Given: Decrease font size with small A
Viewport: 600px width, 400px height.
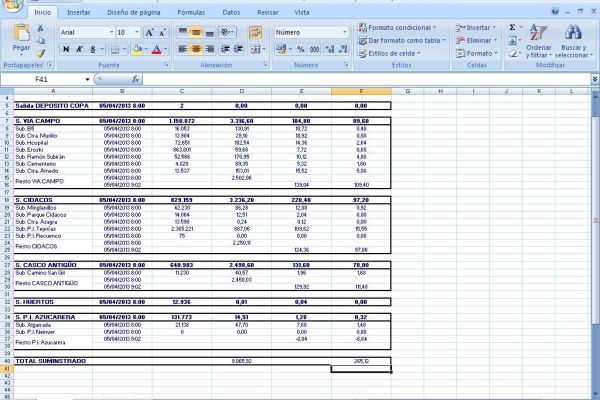Looking at the screenshot, I should 162,33.
